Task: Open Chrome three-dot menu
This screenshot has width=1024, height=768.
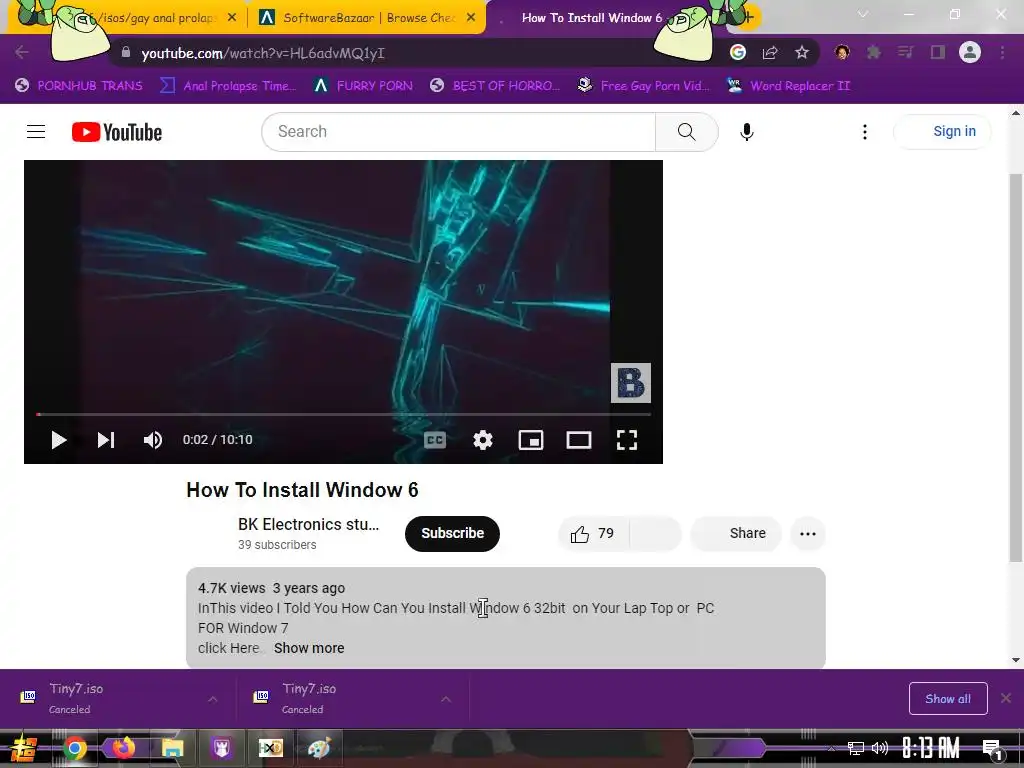Action: coord(1002,53)
